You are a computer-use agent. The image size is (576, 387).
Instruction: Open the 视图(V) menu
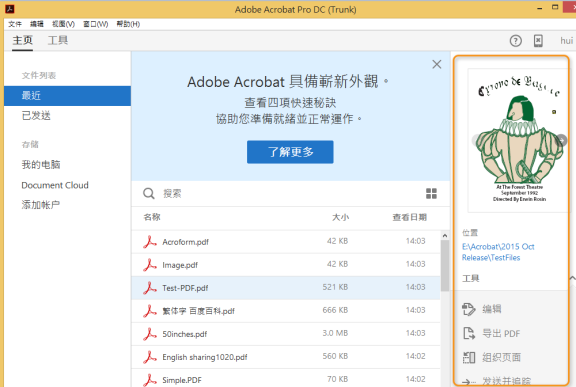coord(63,24)
